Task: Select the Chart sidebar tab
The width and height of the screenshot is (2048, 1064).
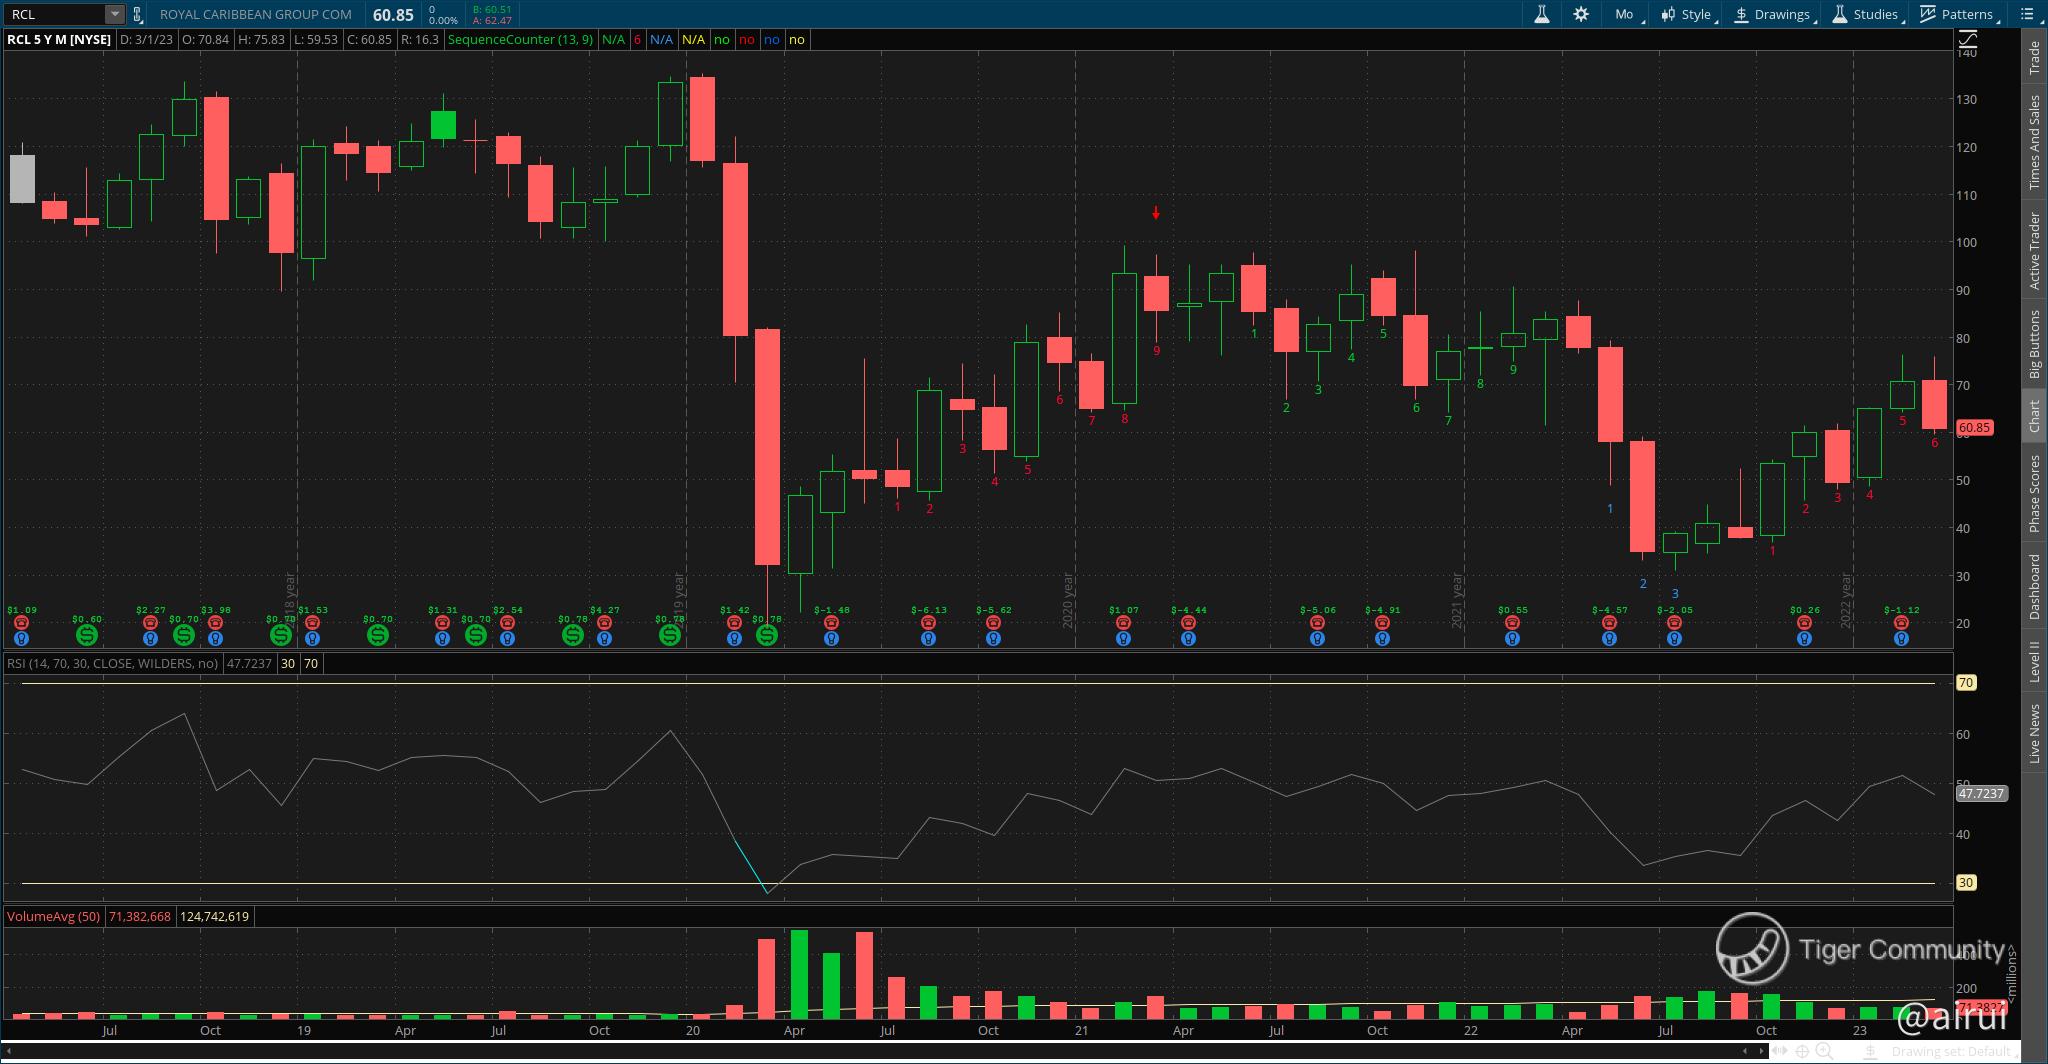Action: (2034, 417)
